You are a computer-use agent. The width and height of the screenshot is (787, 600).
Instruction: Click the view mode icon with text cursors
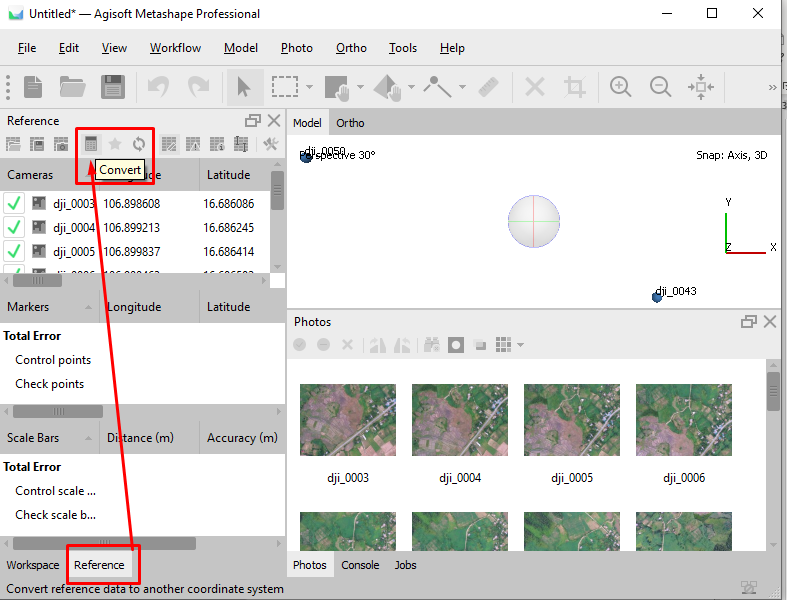click(x=241, y=145)
